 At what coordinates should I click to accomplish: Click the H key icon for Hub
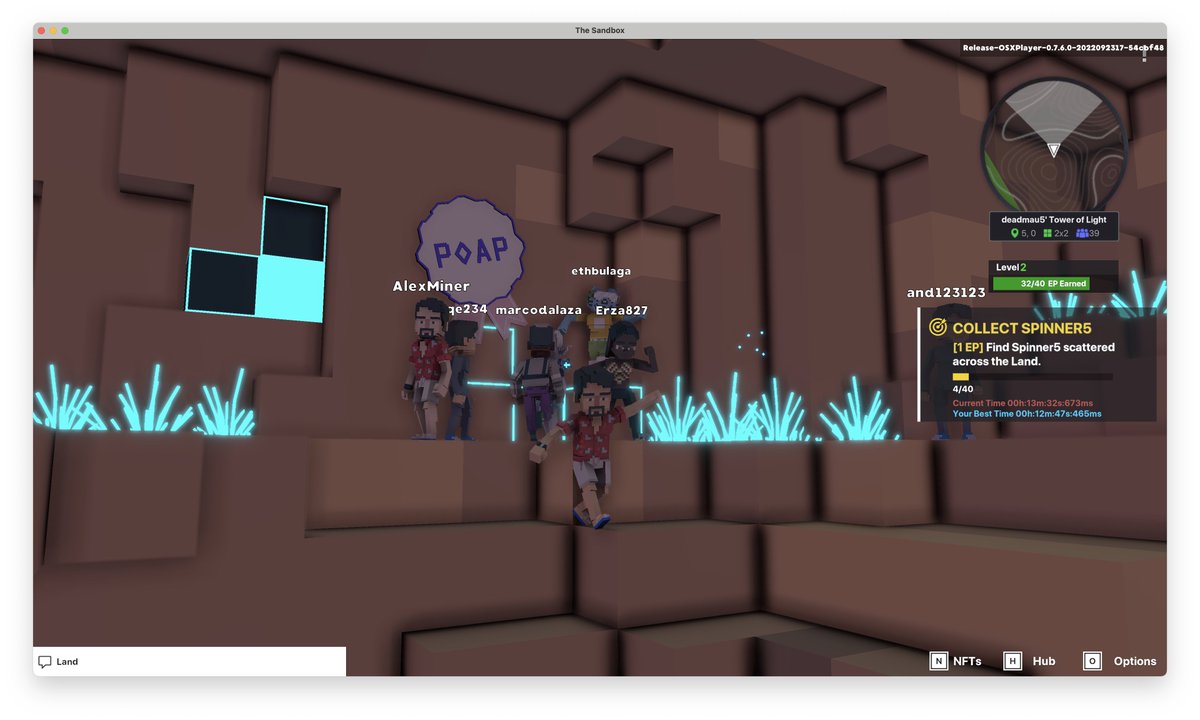(x=1013, y=661)
